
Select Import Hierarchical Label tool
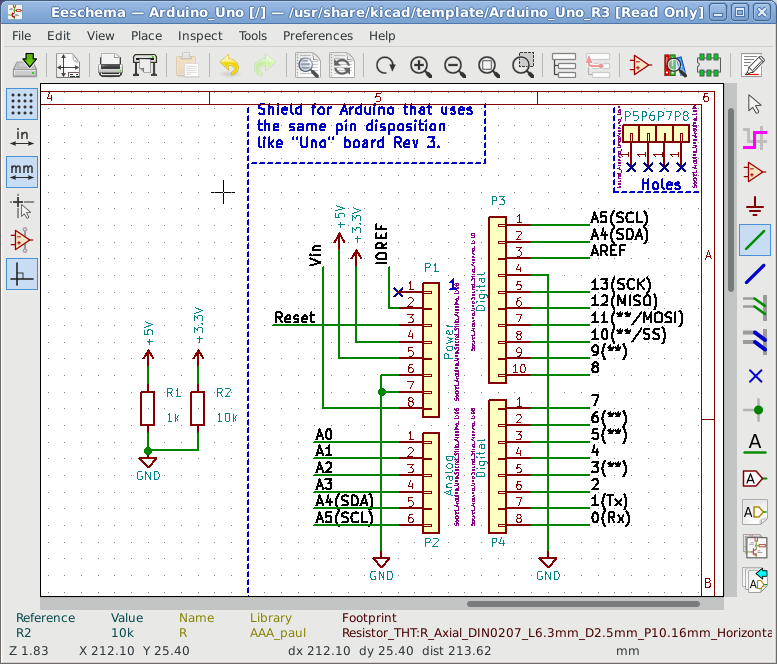tap(755, 580)
